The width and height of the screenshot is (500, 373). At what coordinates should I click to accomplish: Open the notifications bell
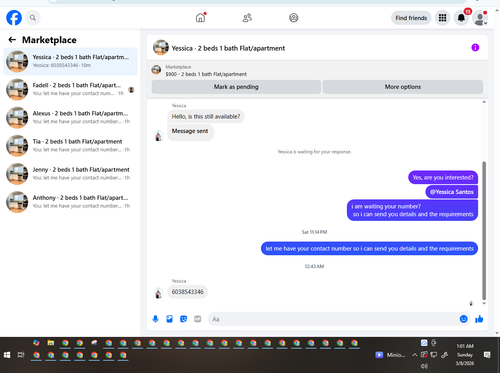(x=461, y=18)
